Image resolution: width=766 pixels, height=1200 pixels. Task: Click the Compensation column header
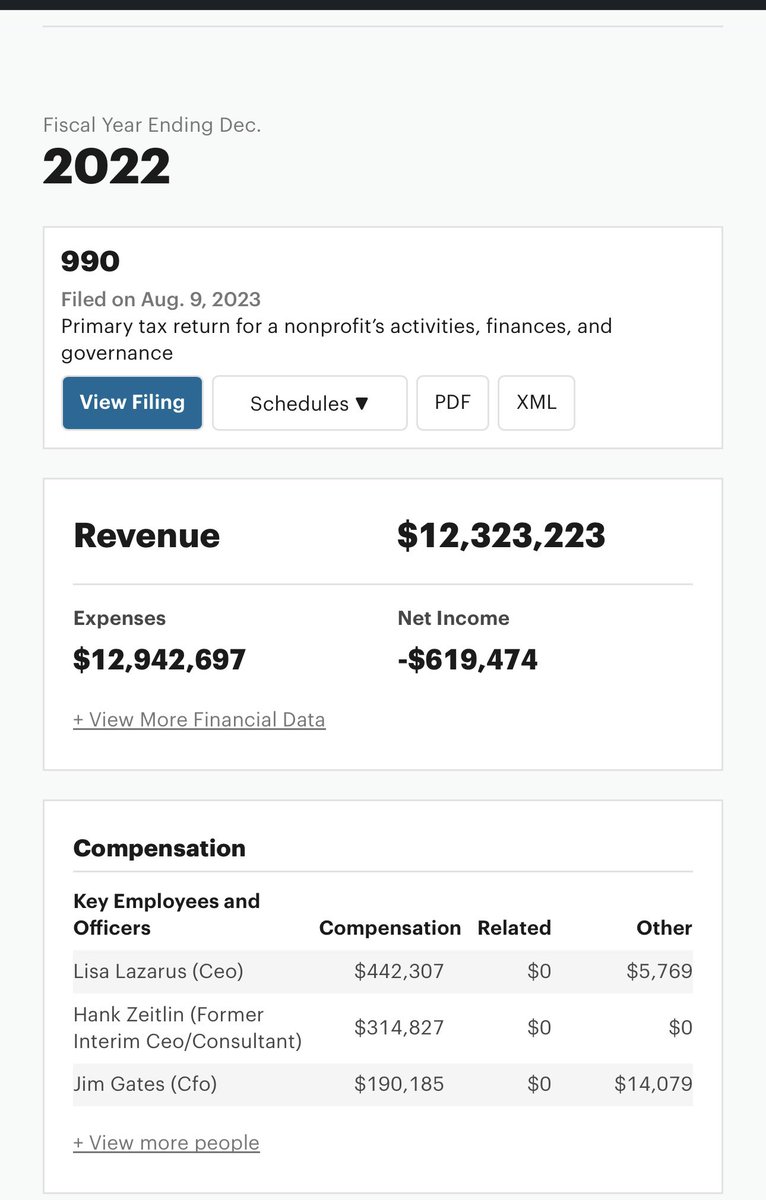390,928
